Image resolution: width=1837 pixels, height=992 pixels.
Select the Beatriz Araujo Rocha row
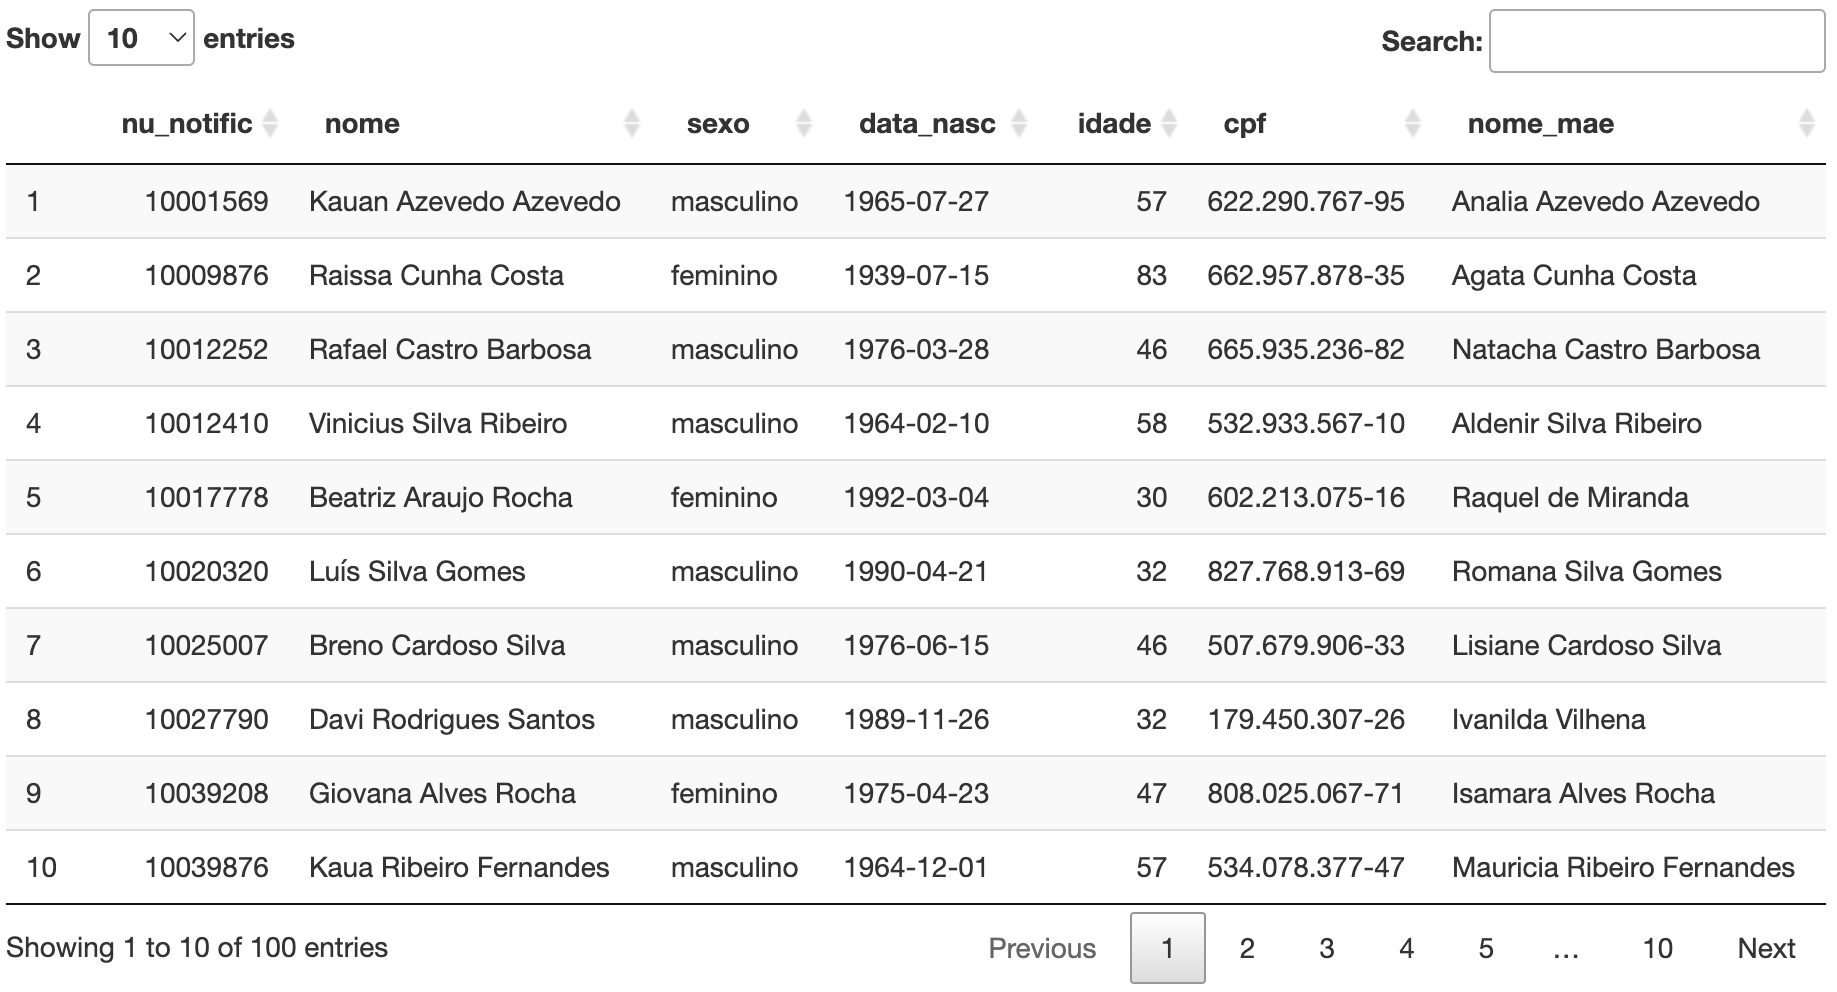click(x=915, y=497)
